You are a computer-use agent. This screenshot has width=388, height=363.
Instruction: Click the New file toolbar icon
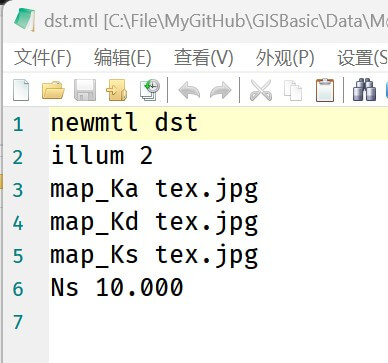(21, 90)
